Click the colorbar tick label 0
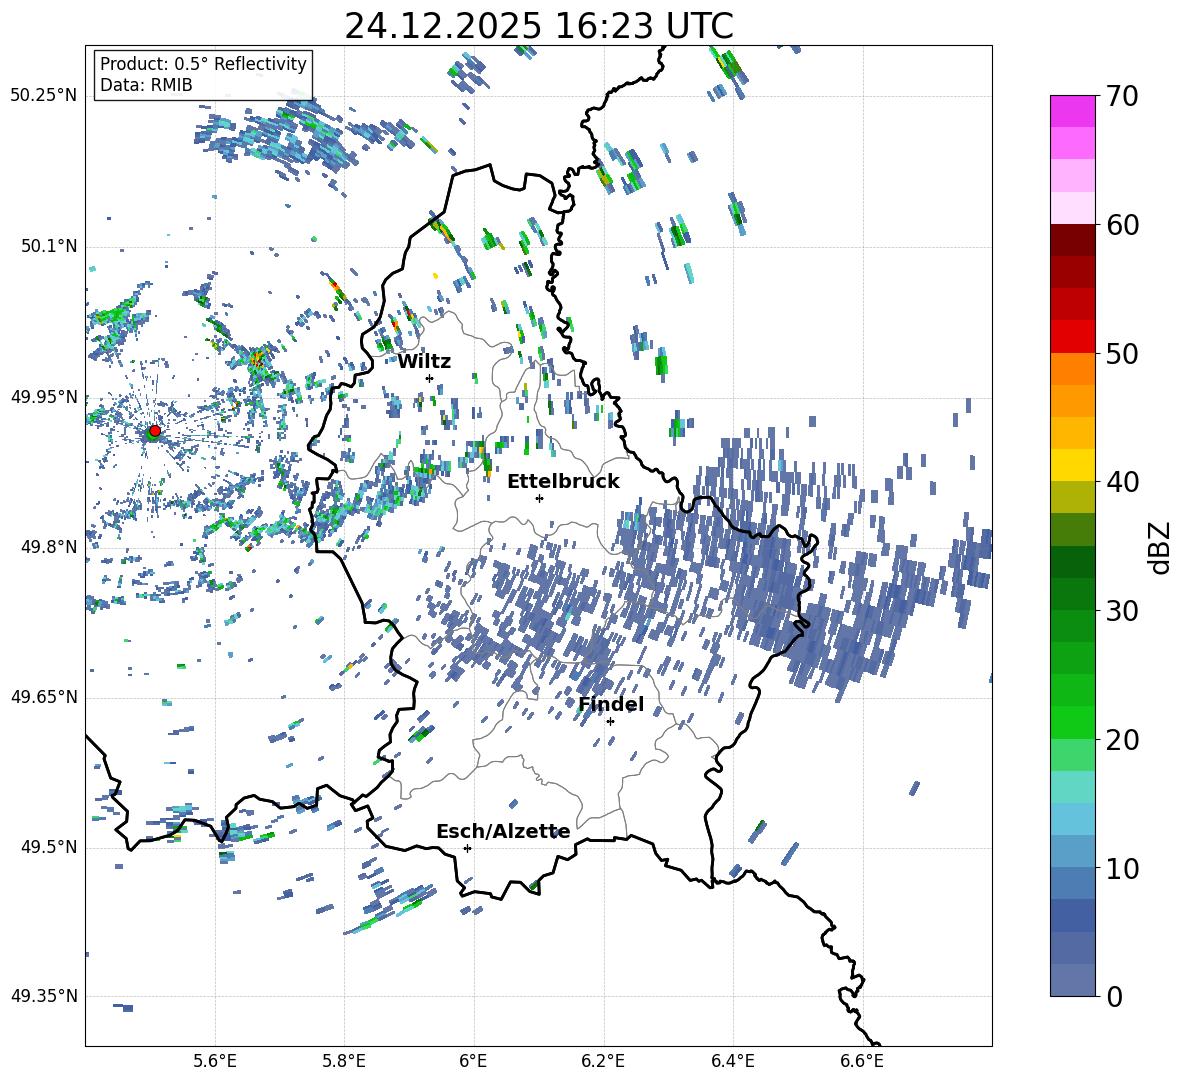The height and width of the screenshot is (1081, 1184). click(1114, 996)
